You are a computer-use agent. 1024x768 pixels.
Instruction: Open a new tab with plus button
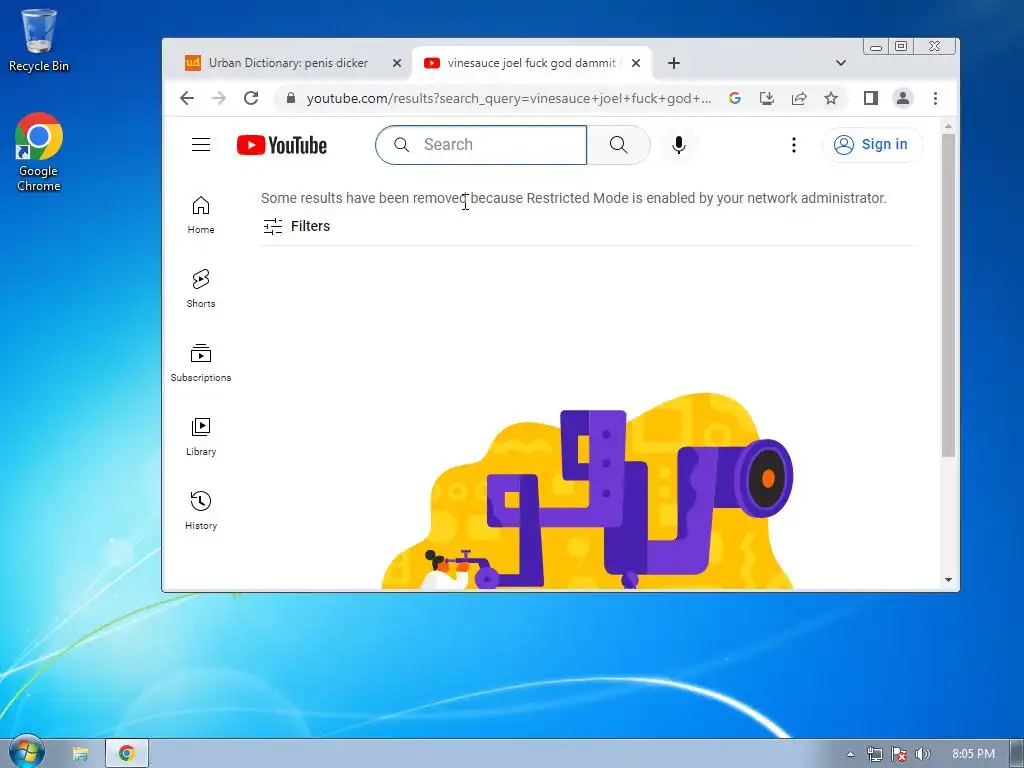(x=674, y=63)
